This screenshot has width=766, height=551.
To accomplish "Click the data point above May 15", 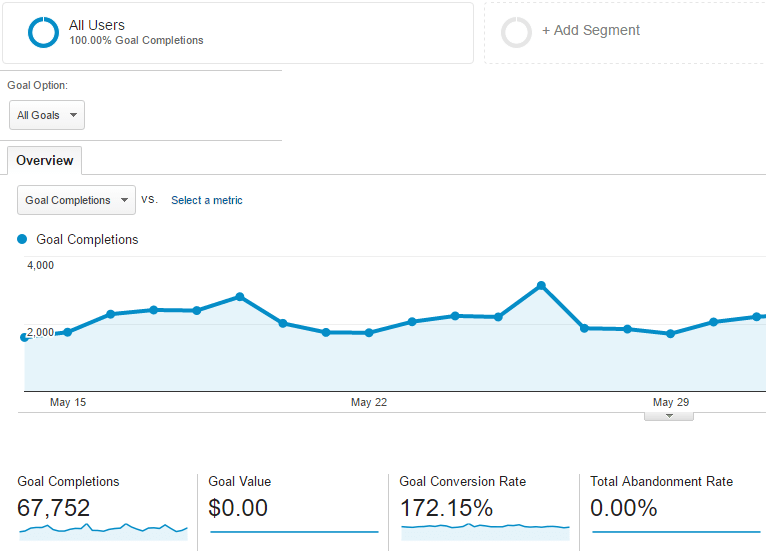I will 67,332.
